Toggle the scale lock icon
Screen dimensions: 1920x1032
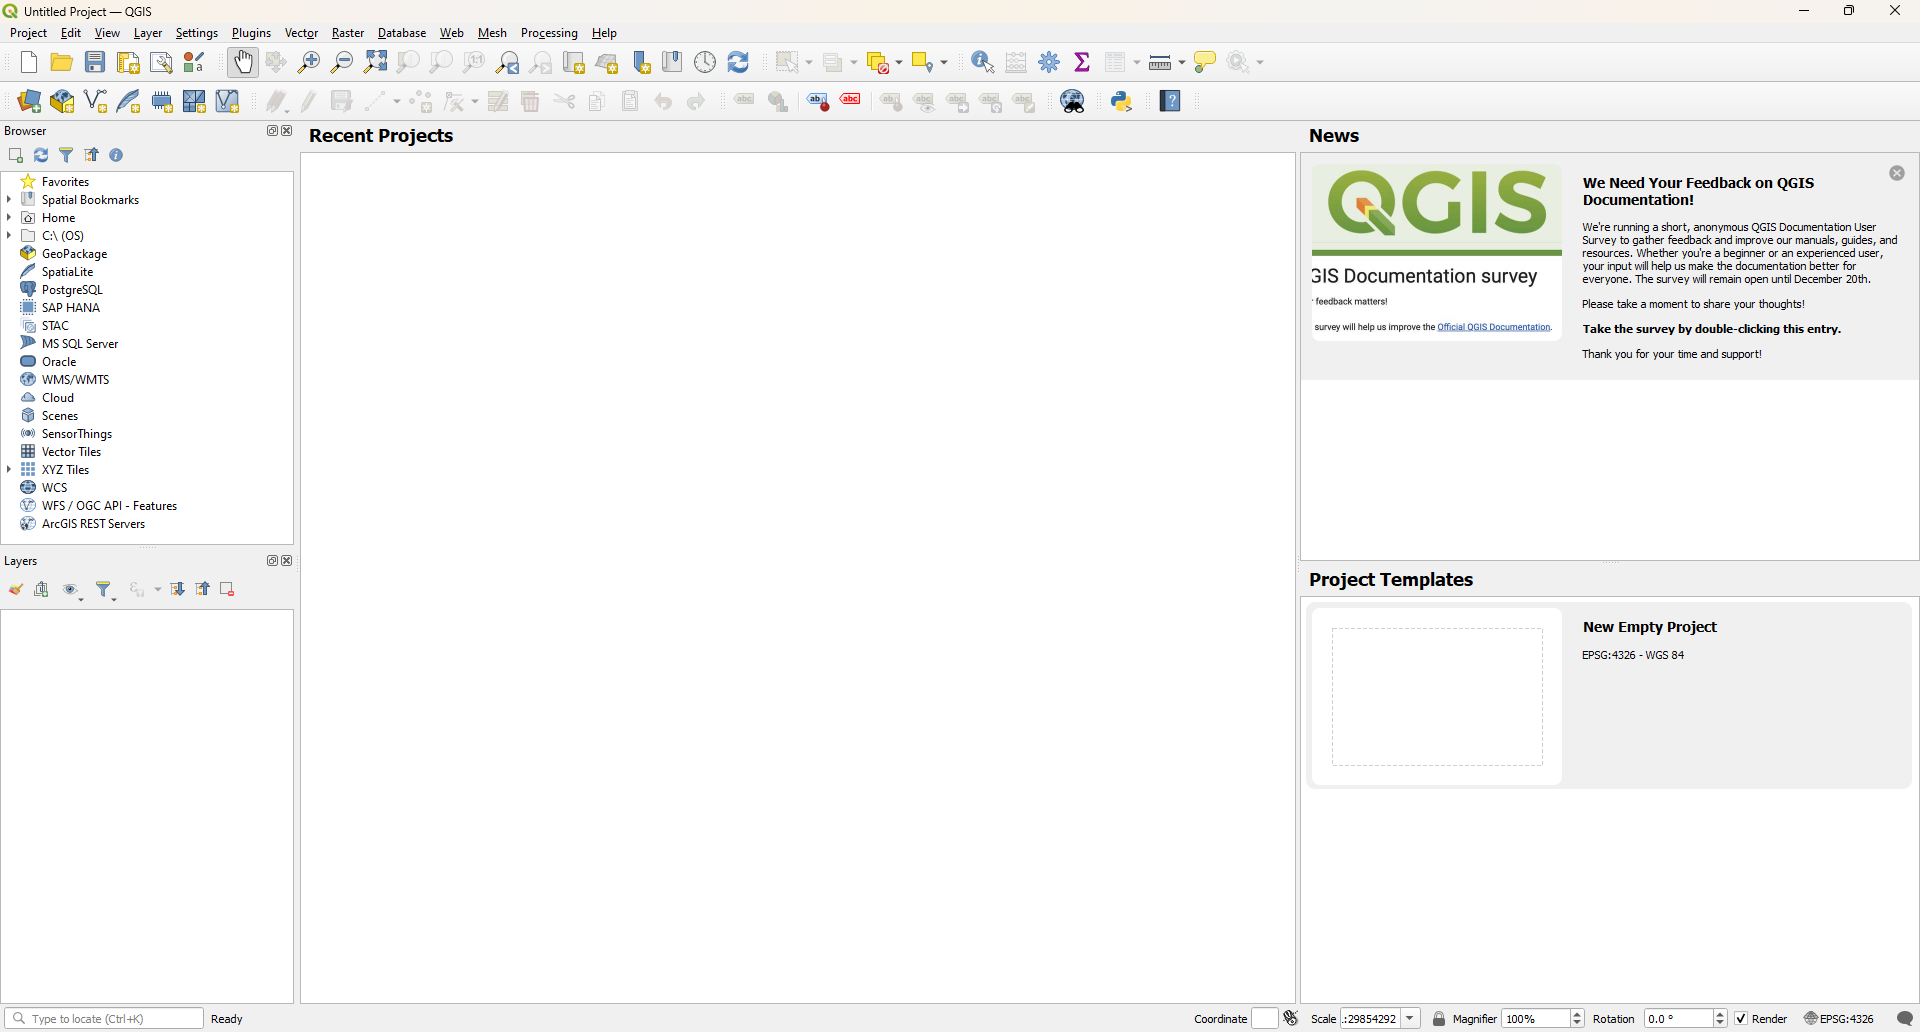[1439, 1019]
